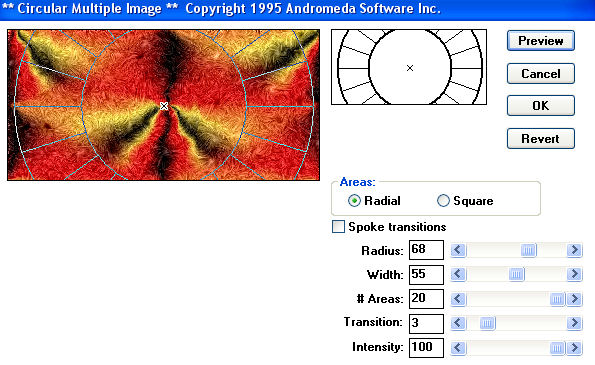The image size is (595, 365).
Task: Click the # Areas value field
Action: (x=426, y=299)
